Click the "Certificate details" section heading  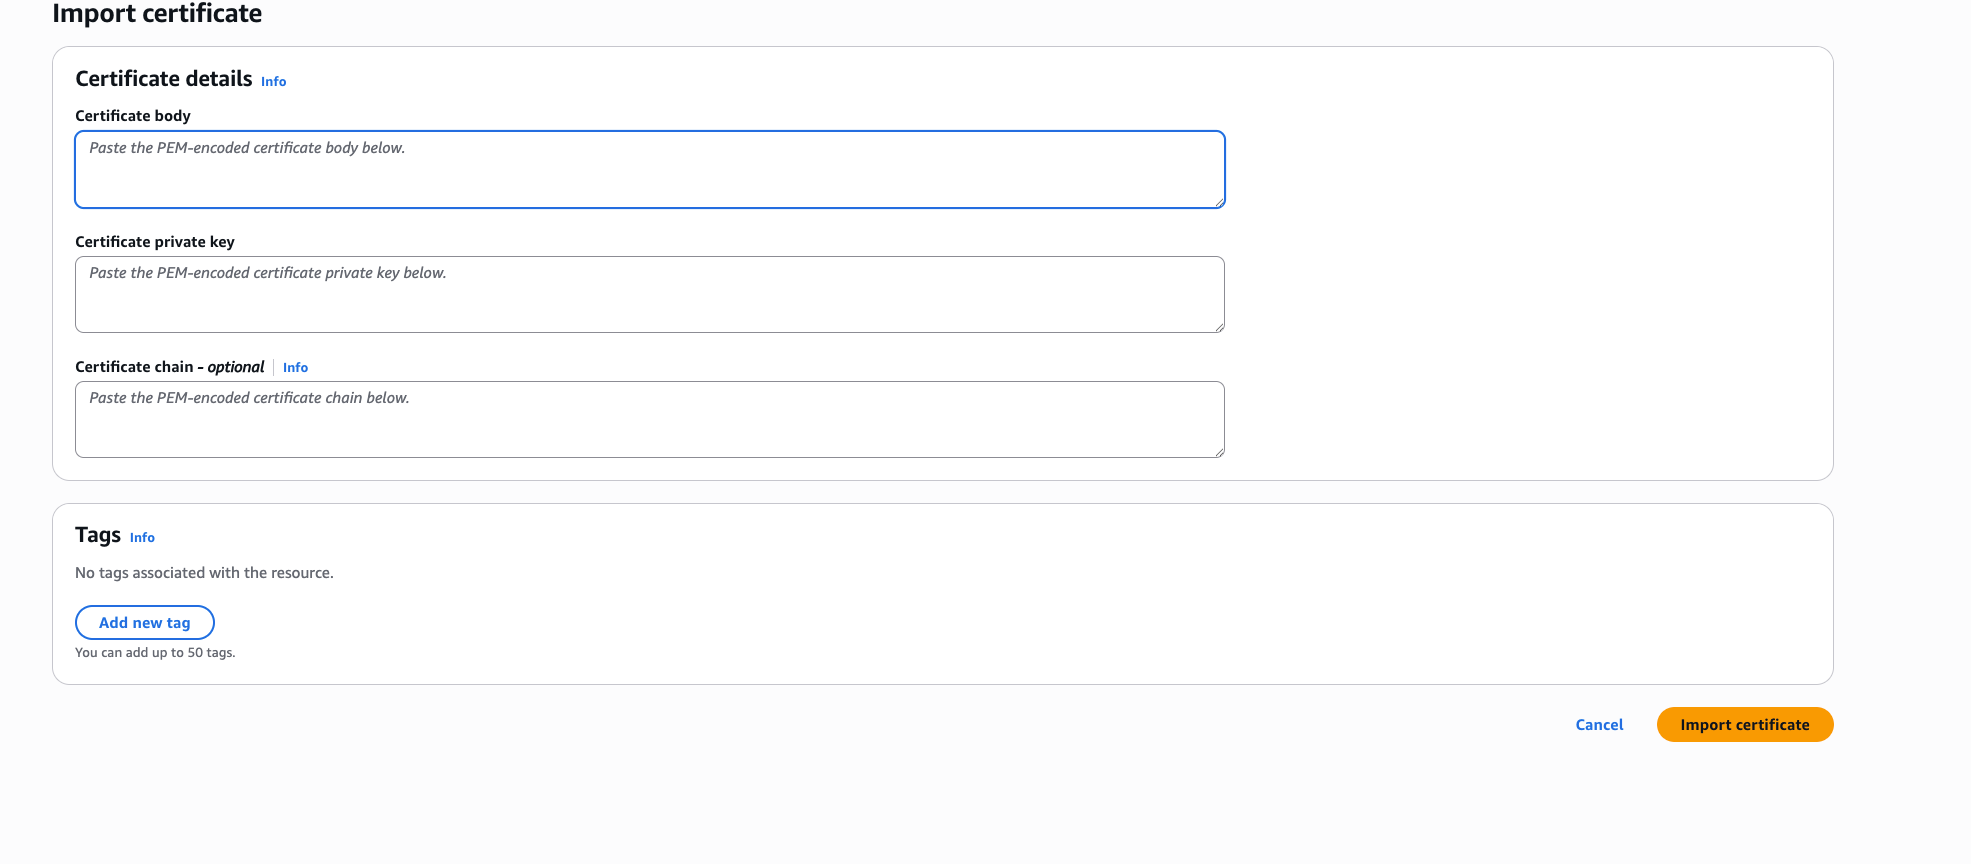[x=164, y=79]
